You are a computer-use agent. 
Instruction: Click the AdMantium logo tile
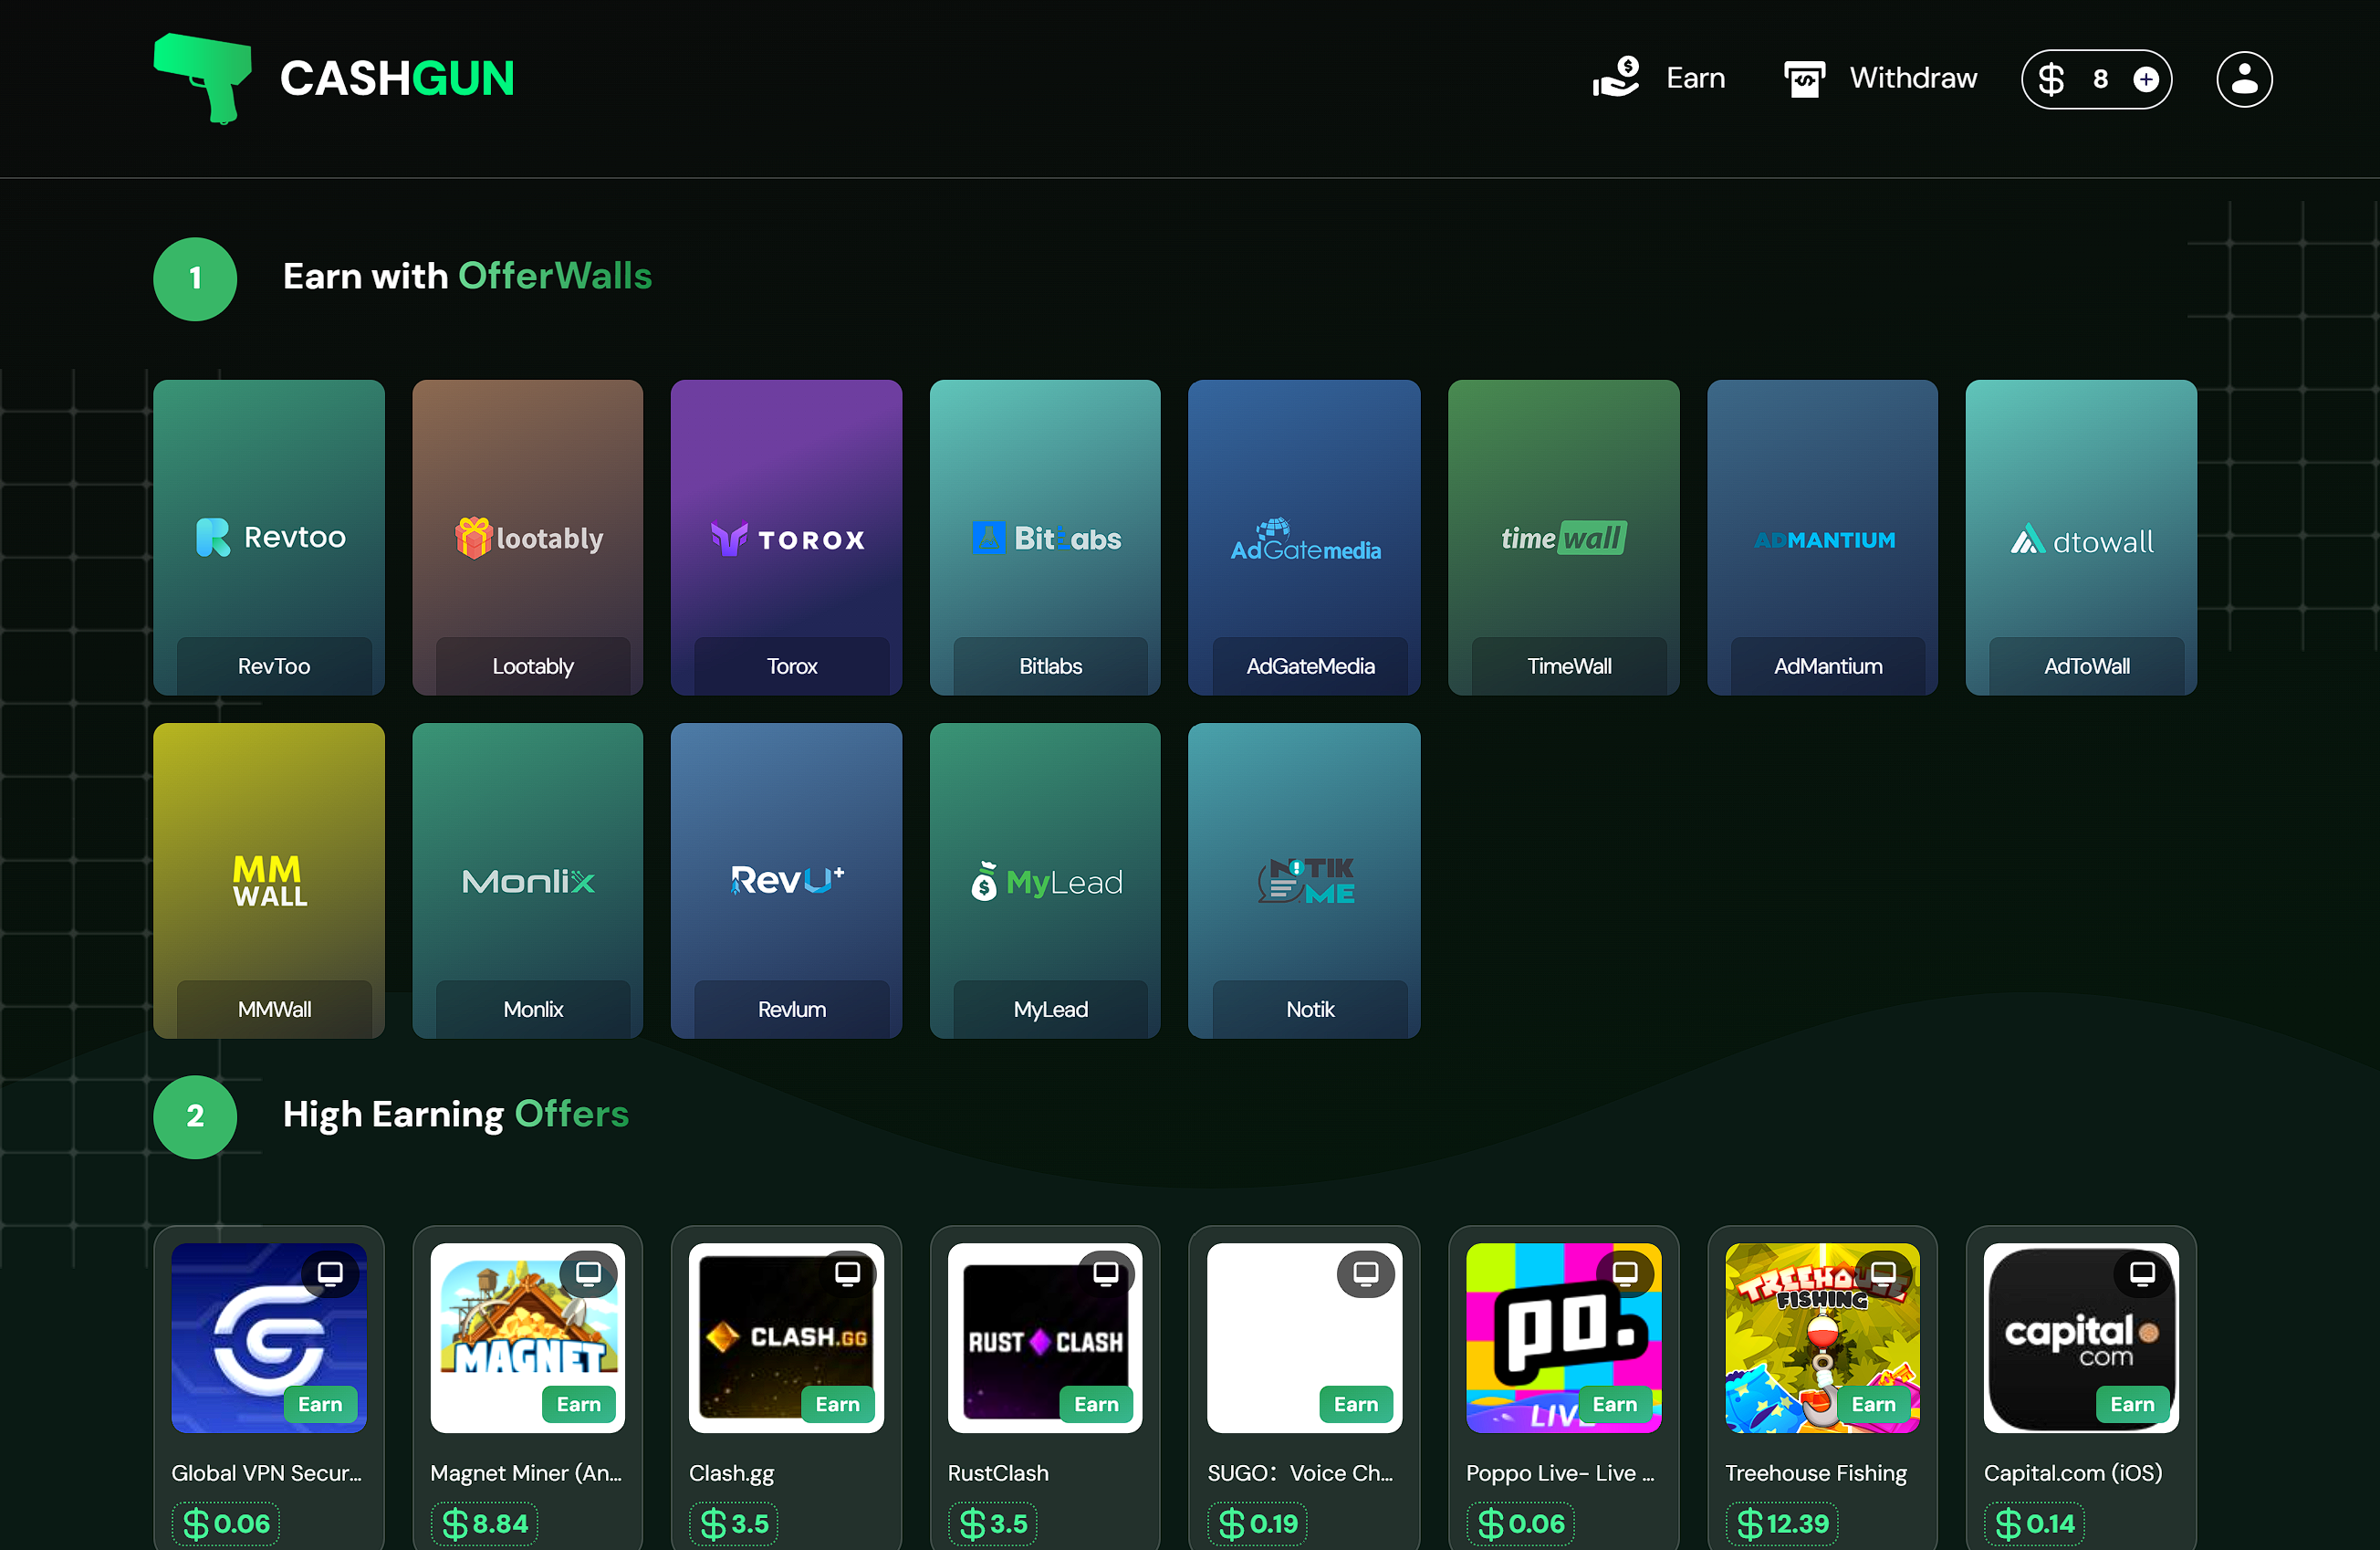click(x=1824, y=540)
